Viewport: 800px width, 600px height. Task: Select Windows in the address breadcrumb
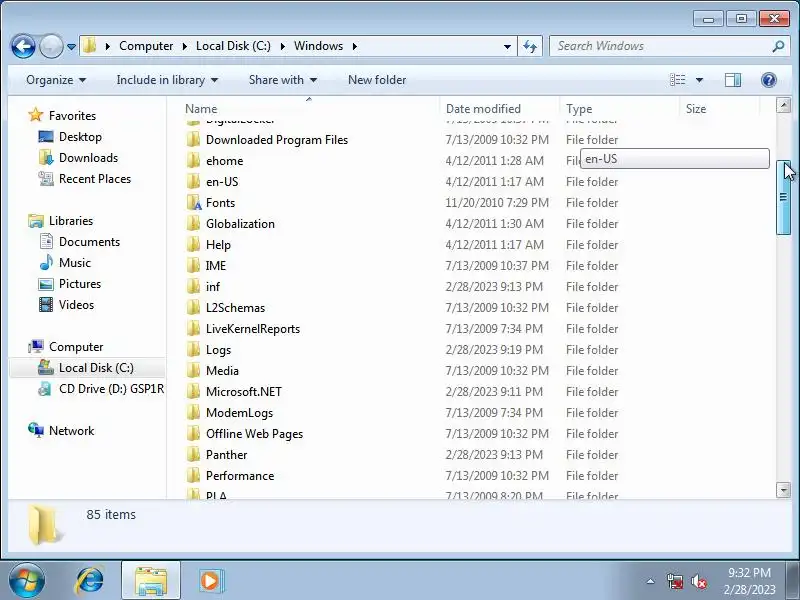pos(318,46)
